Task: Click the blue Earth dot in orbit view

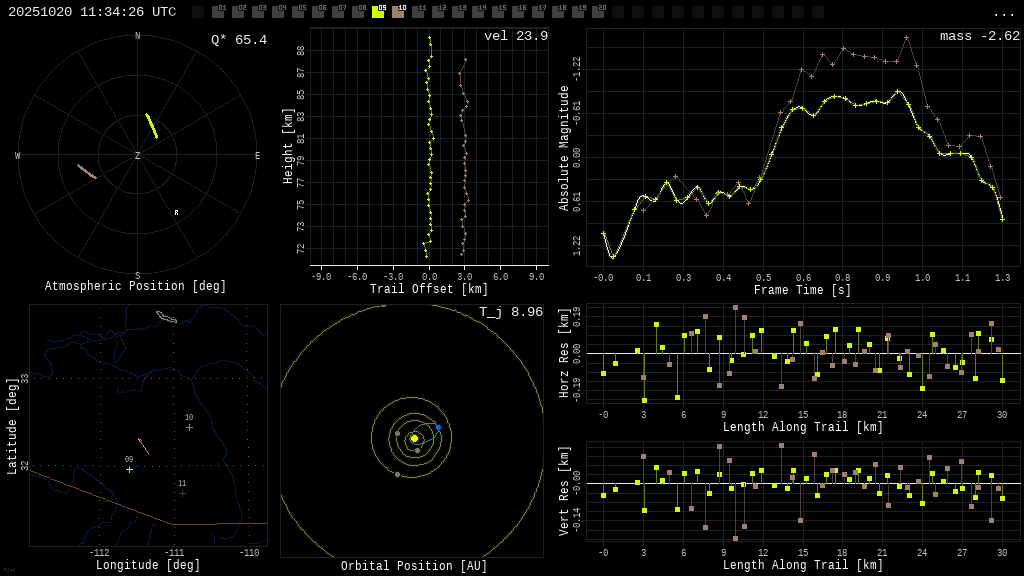Action: (x=438, y=427)
